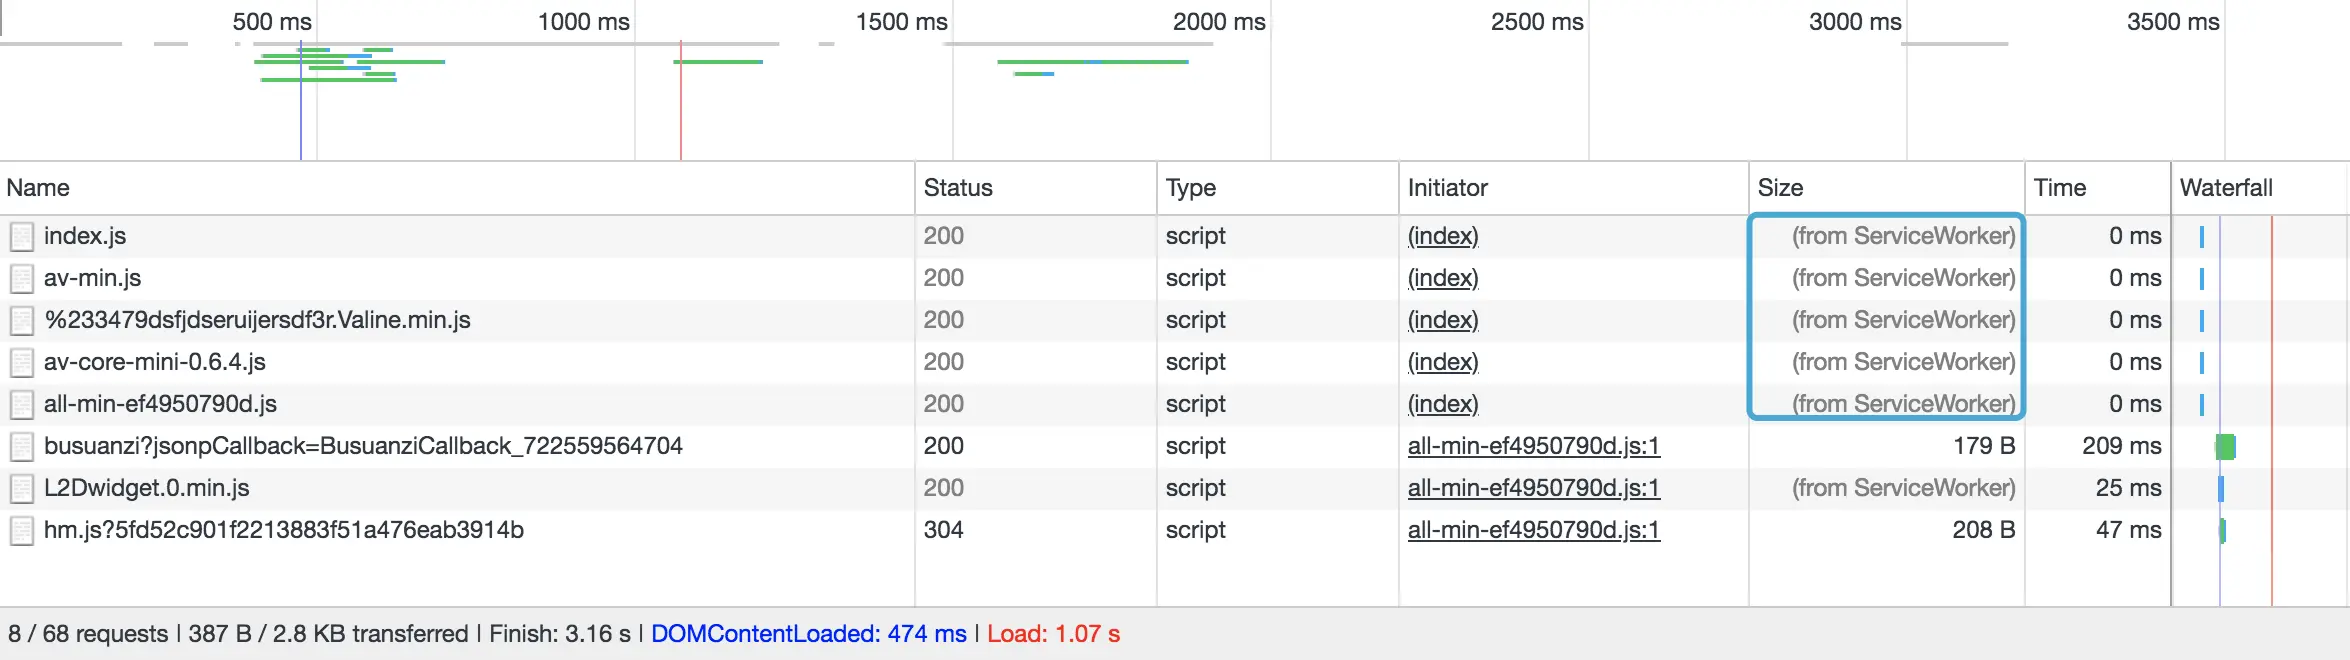The image size is (2350, 660).
Task: Click the file icon next to av-core-mini-0.6.4.js
Action: pos(21,363)
